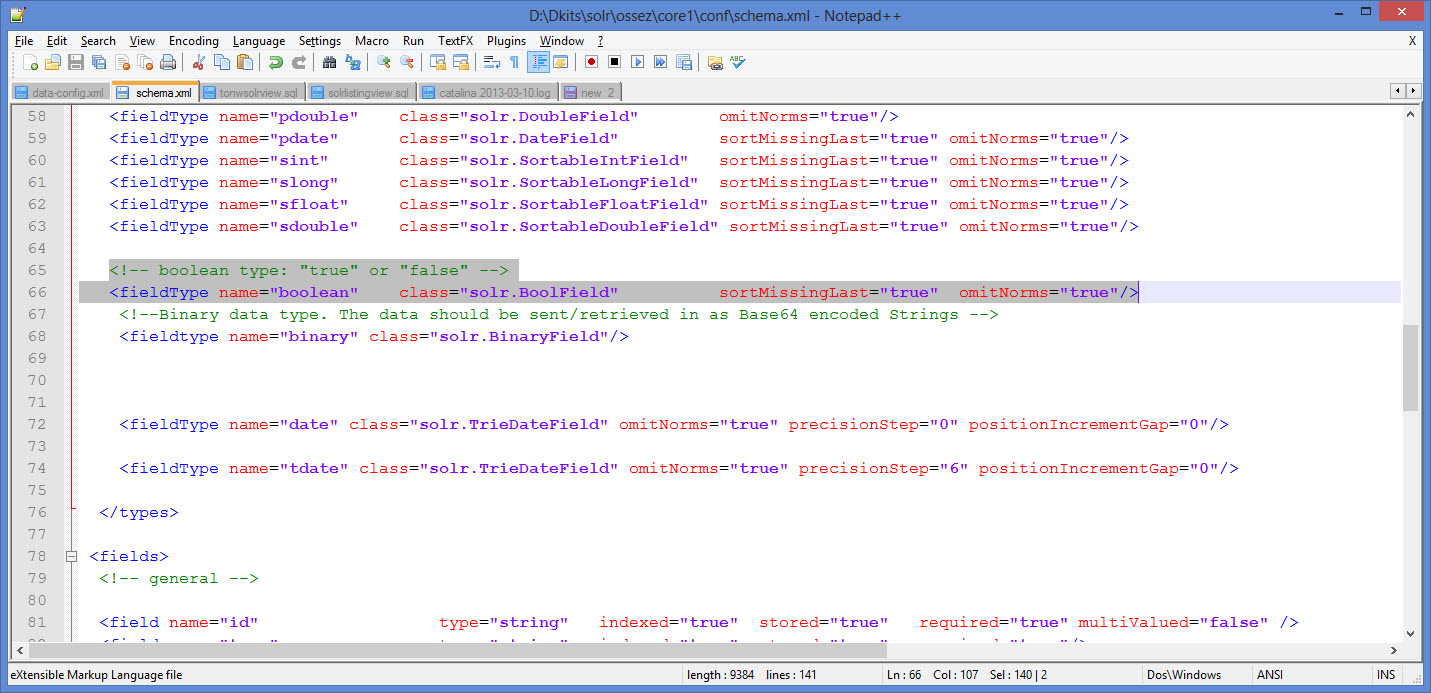The height and width of the screenshot is (693, 1431).
Task: Toggle synchronize horizontal scrolling icon
Action: click(460, 62)
